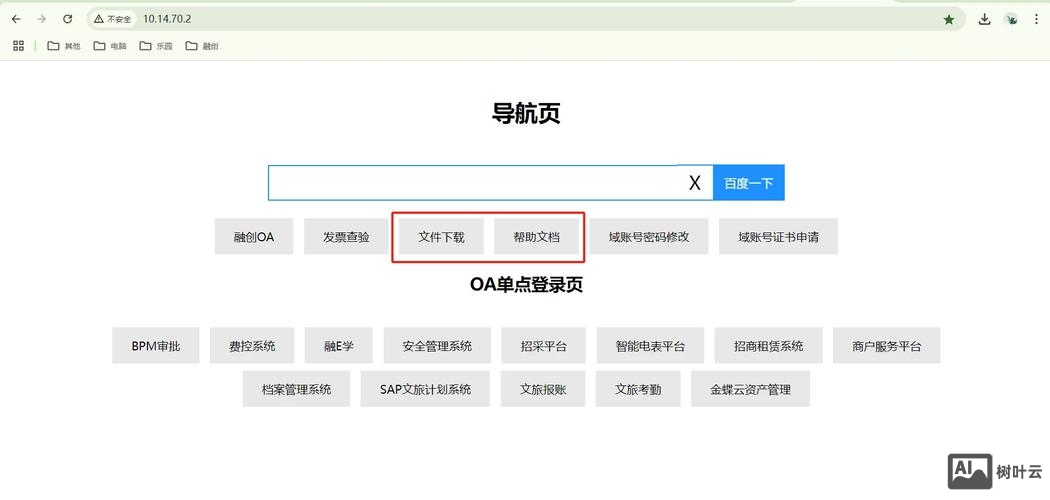Click the 不安全 security warning badge
Screen dimensions: 1050x500
[112, 19]
